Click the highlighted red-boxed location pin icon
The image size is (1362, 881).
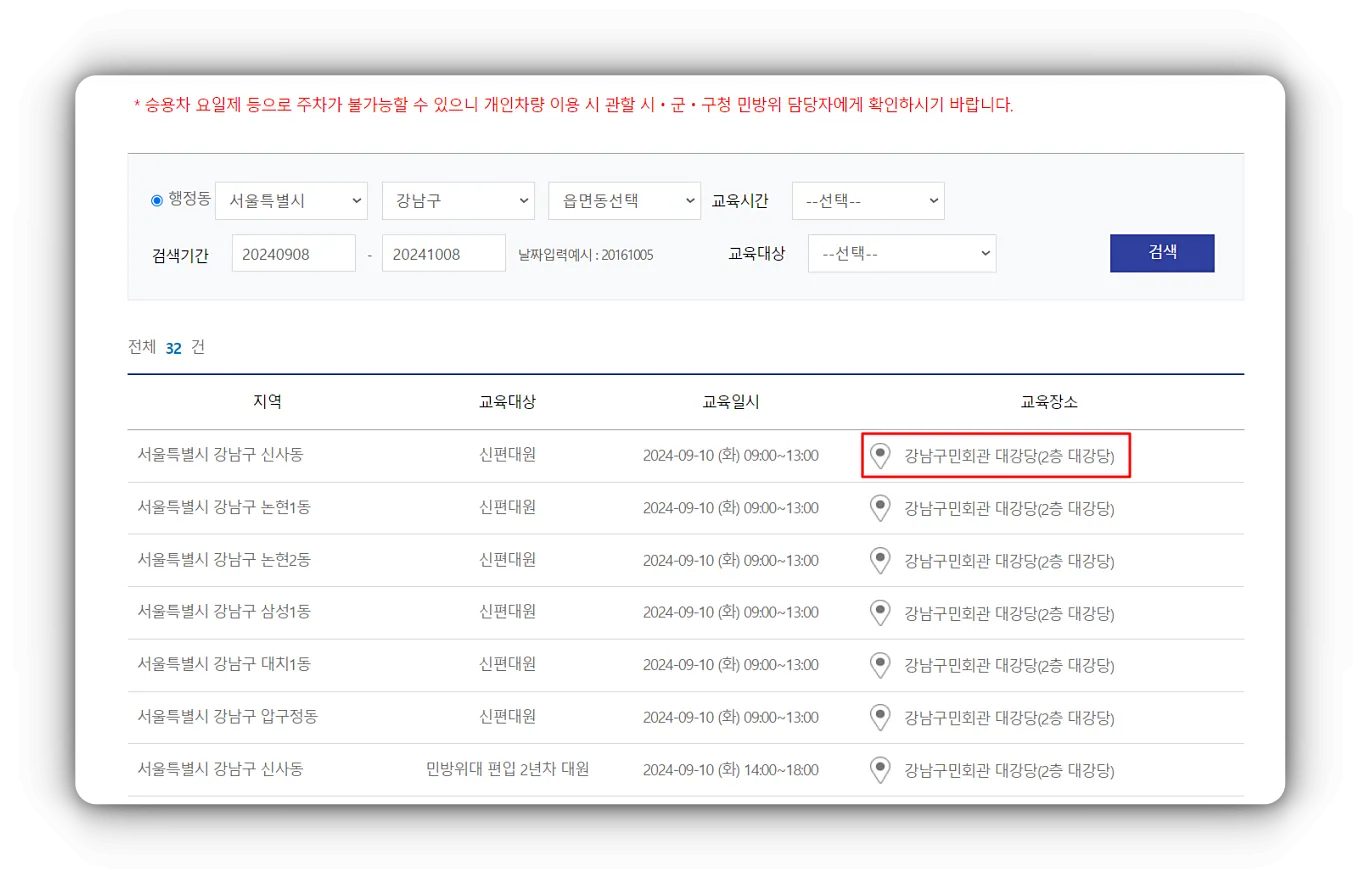[880, 455]
